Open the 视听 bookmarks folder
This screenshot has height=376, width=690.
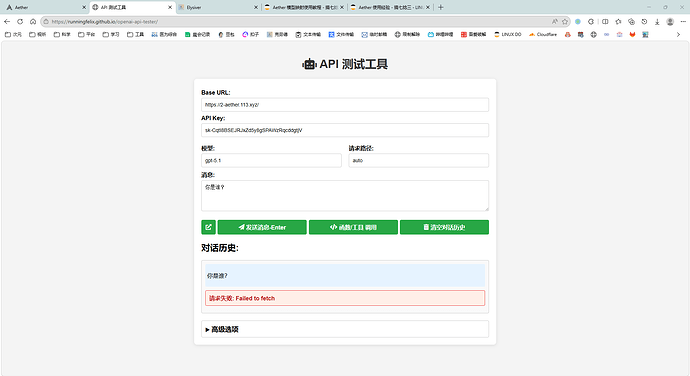(37, 34)
